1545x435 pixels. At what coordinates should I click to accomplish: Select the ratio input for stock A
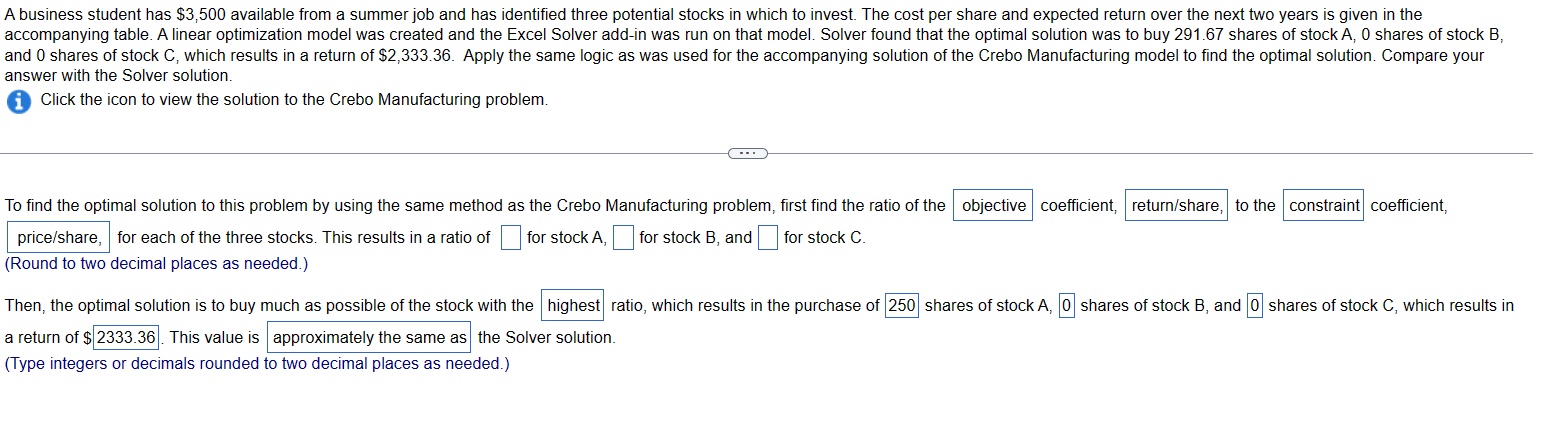click(511, 238)
